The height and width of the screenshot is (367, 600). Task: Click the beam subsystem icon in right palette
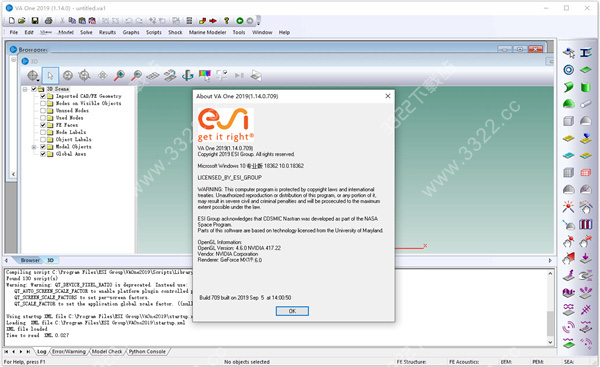tap(585, 53)
